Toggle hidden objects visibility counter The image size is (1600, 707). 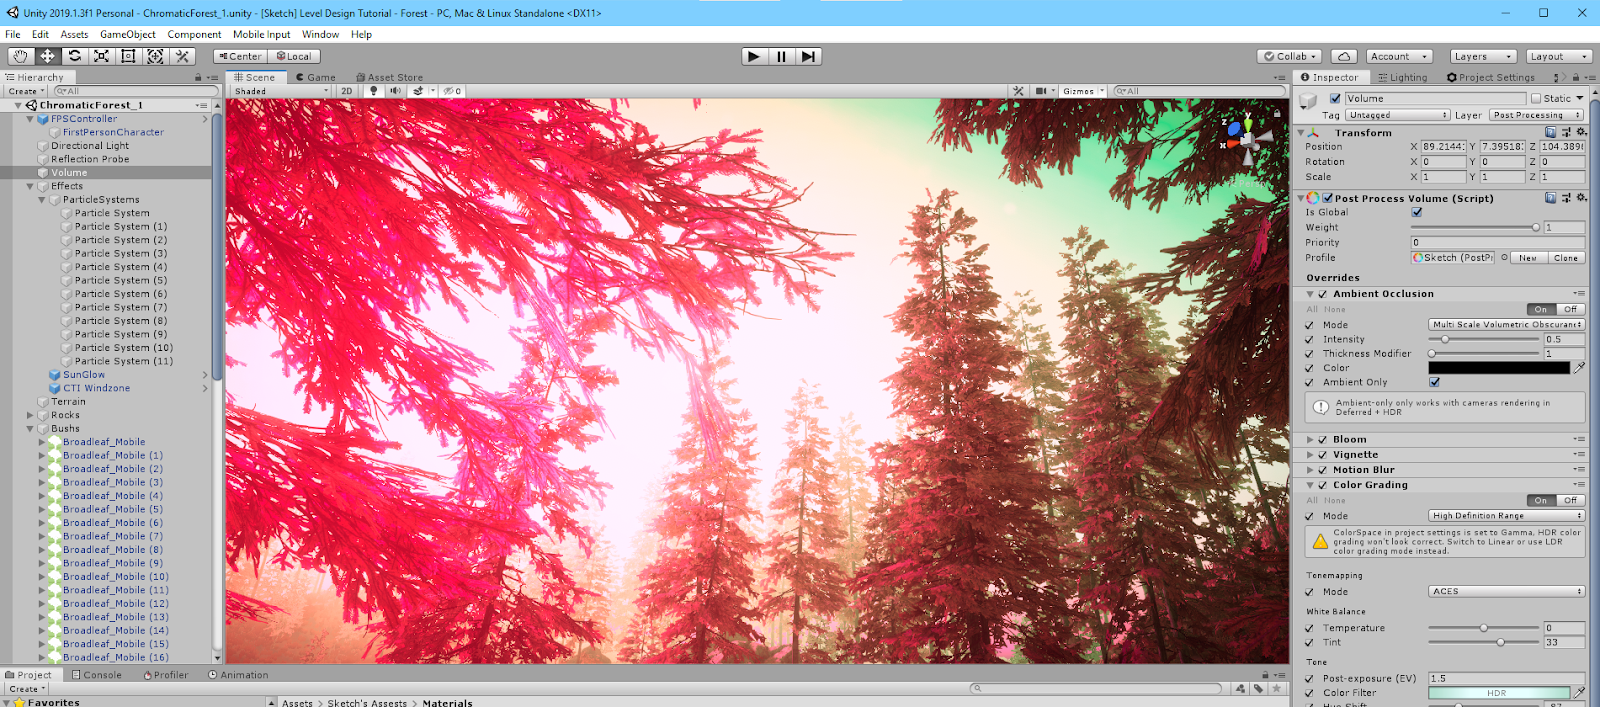pos(453,91)
